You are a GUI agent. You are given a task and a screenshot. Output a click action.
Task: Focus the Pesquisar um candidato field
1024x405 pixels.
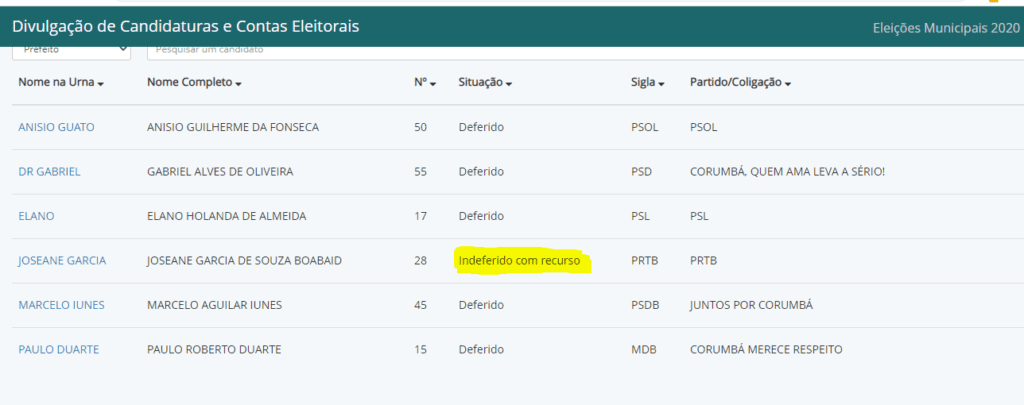[x=585, y=52]
